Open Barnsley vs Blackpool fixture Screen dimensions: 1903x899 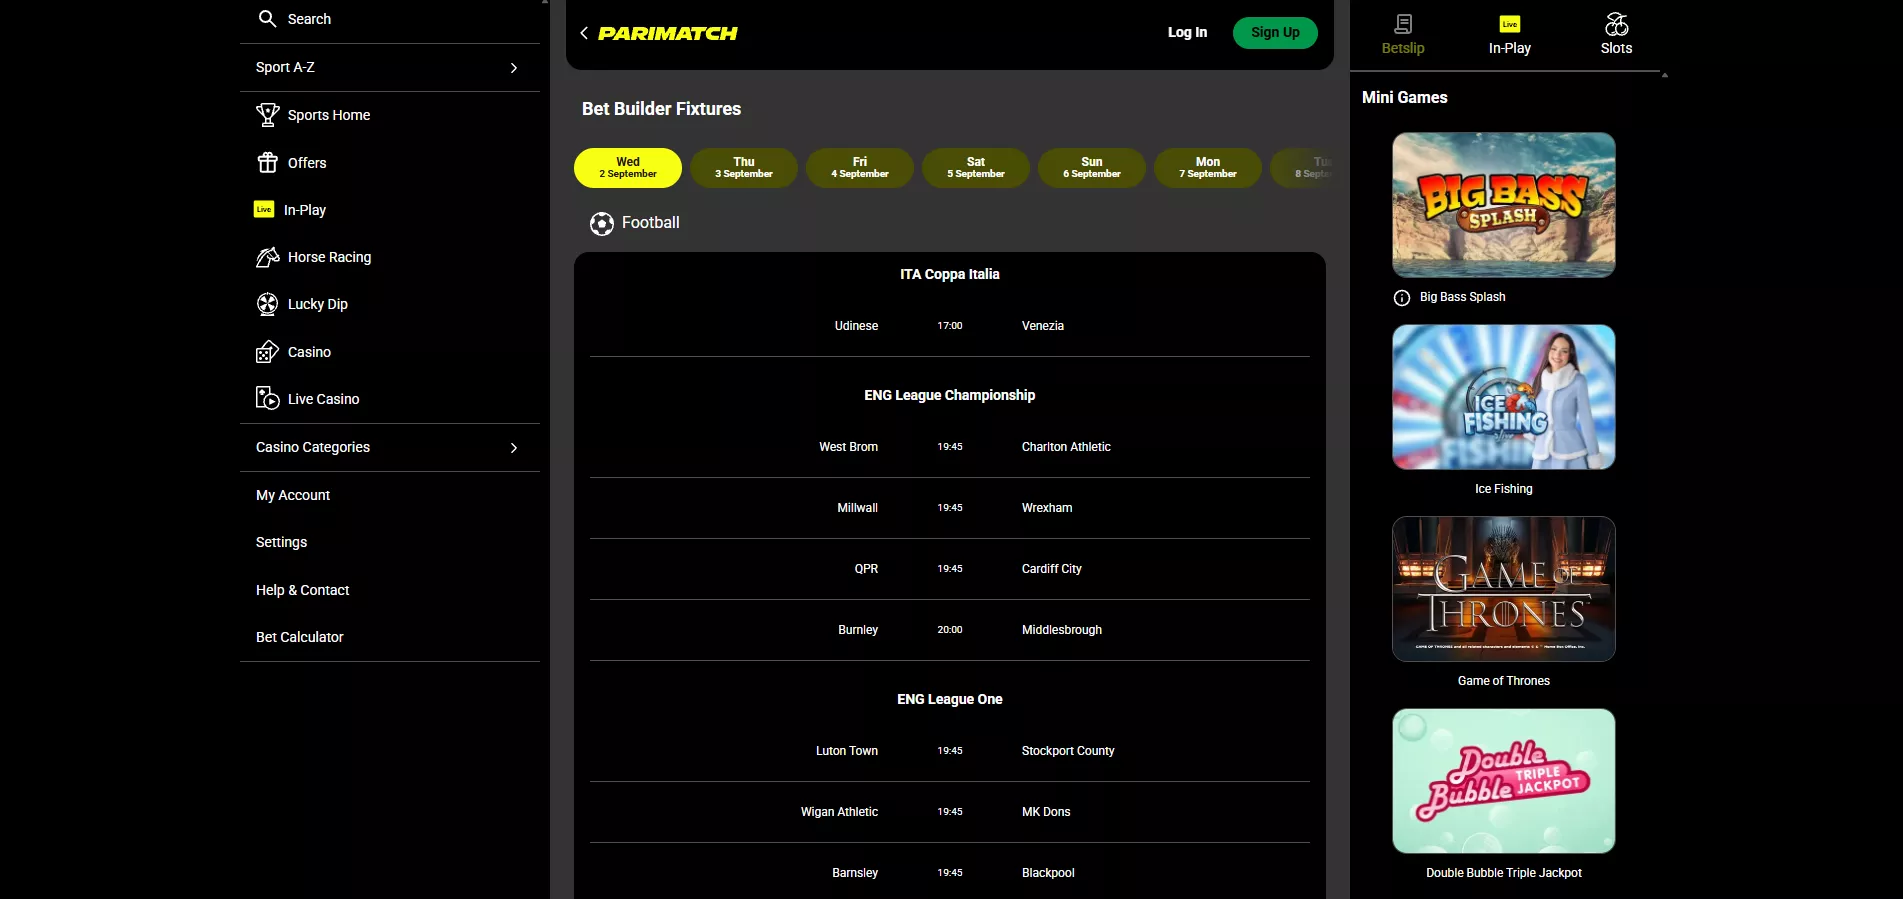[950, 873]
